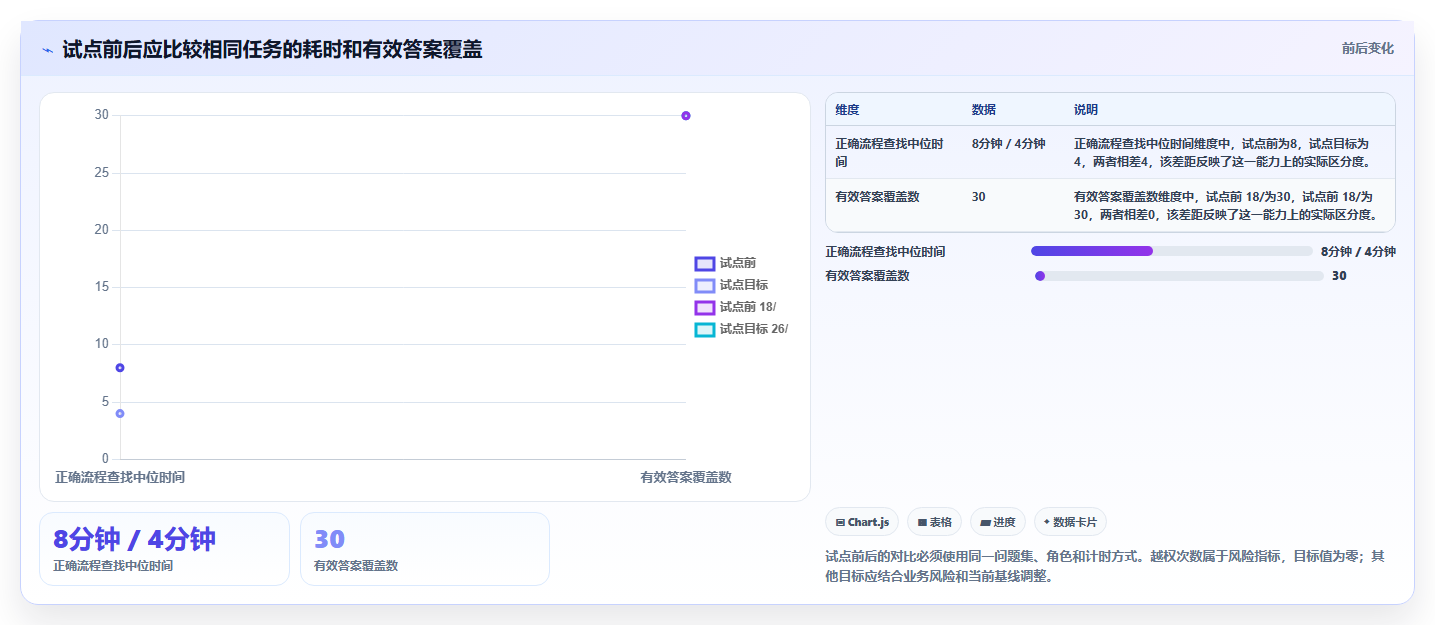Select the 表格 chip
1435x625 pixels.
(x=934, y=522)
